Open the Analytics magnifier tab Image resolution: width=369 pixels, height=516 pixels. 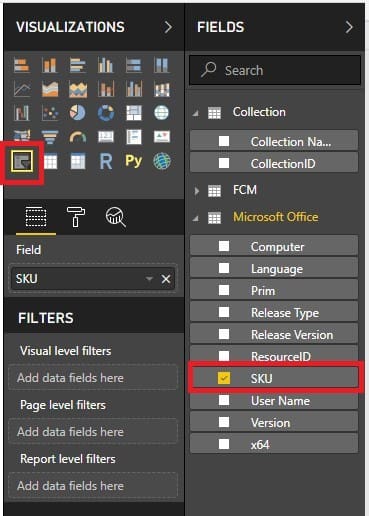(x=115, y=217)
